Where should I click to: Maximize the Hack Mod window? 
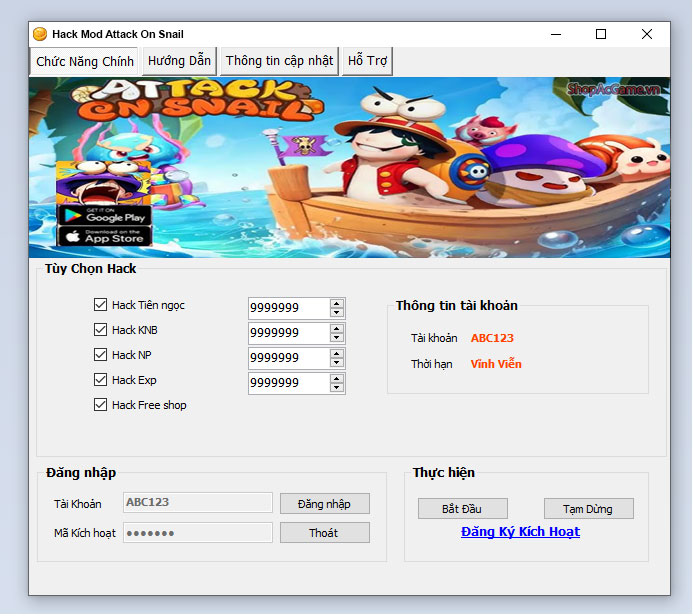coord(601,34)
